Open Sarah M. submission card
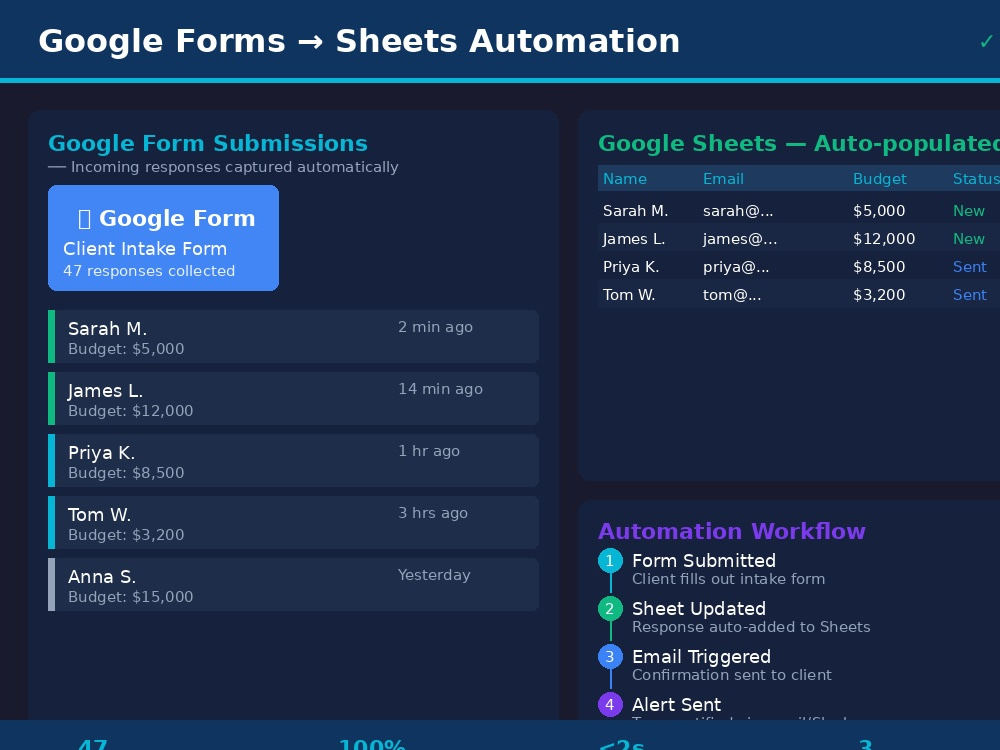 pyautogui.click(x=293, y=337)
